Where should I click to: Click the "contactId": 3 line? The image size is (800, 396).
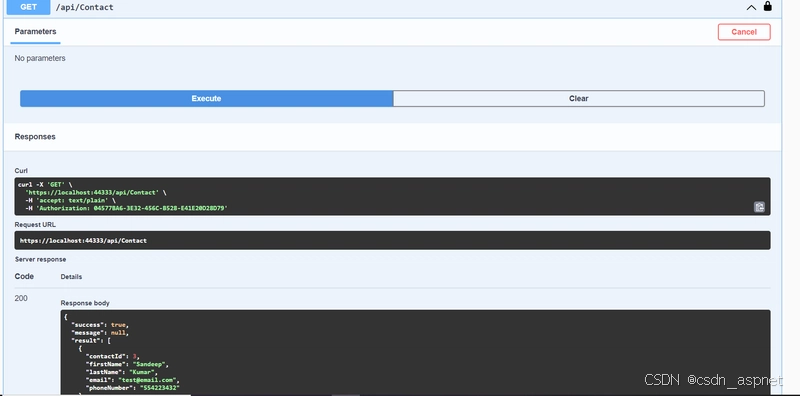pos(112,356)
